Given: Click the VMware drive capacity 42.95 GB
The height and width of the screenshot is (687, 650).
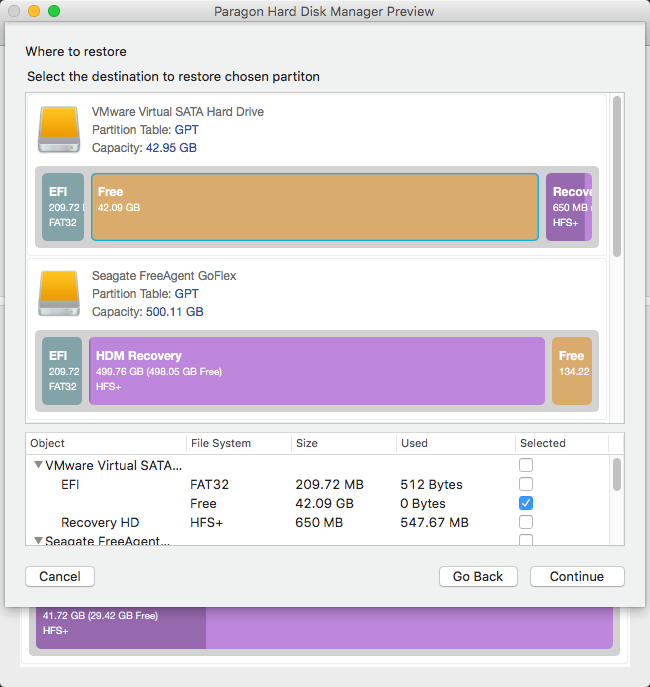Looking at the screenshot, I should 171,148.
